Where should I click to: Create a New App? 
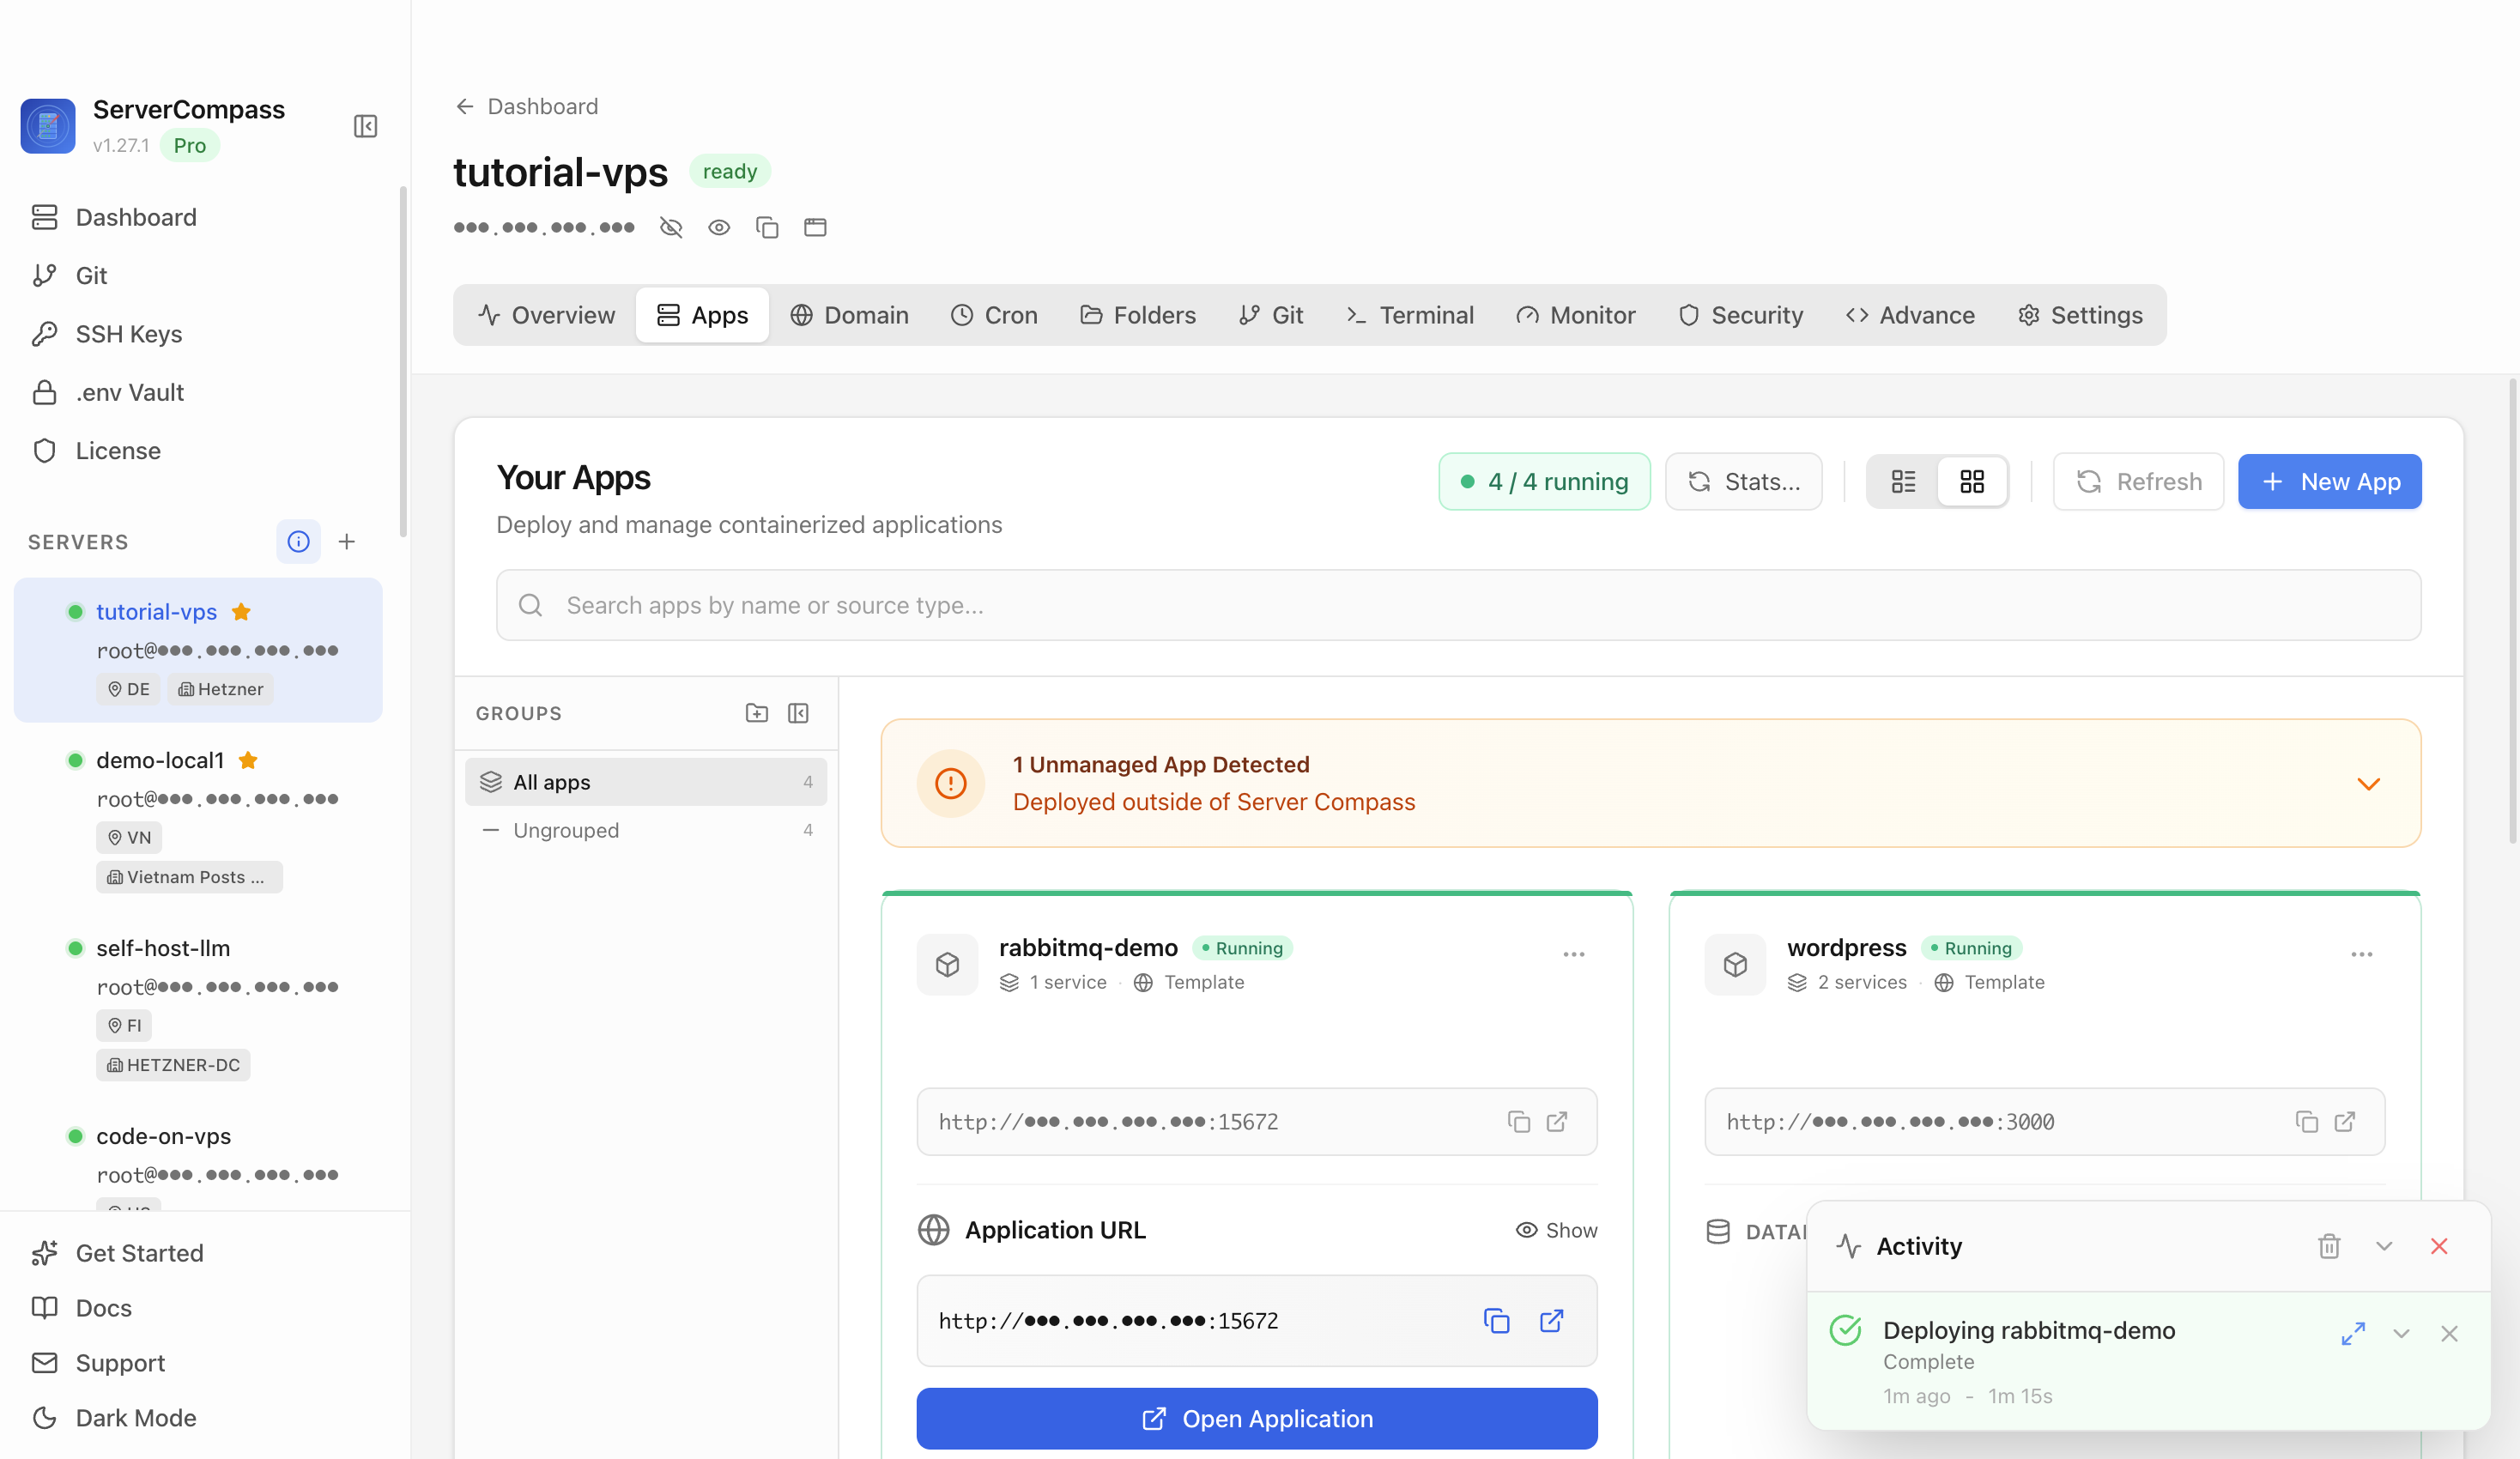(2330, 481)
